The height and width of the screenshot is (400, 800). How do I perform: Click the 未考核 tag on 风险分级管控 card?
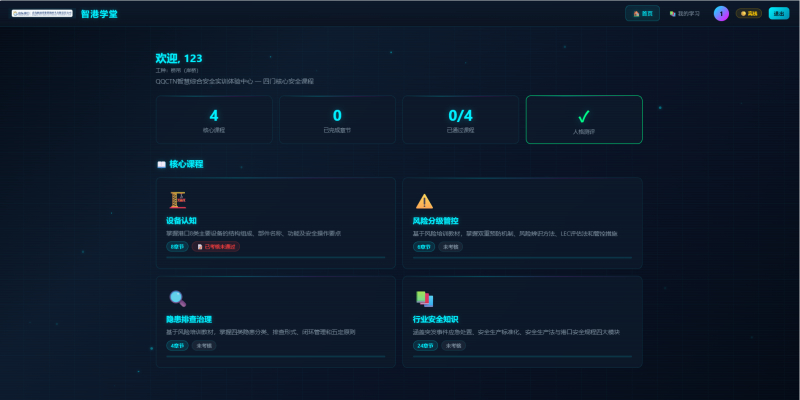click(451, 247)
